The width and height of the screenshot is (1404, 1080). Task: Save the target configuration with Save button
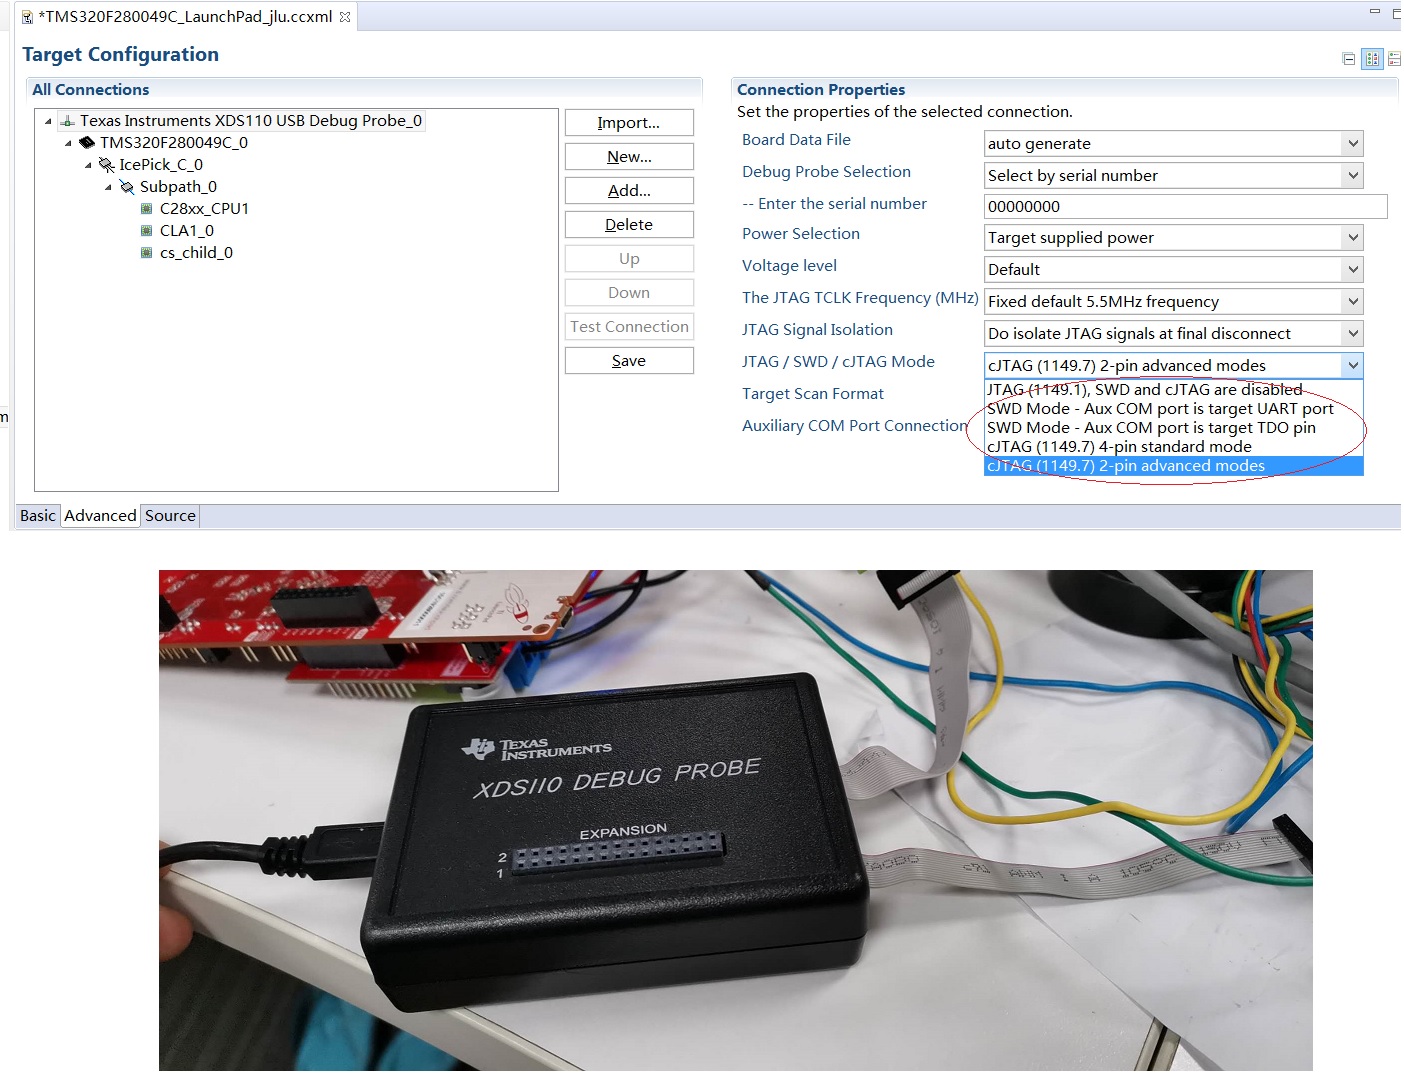point(629,361)
